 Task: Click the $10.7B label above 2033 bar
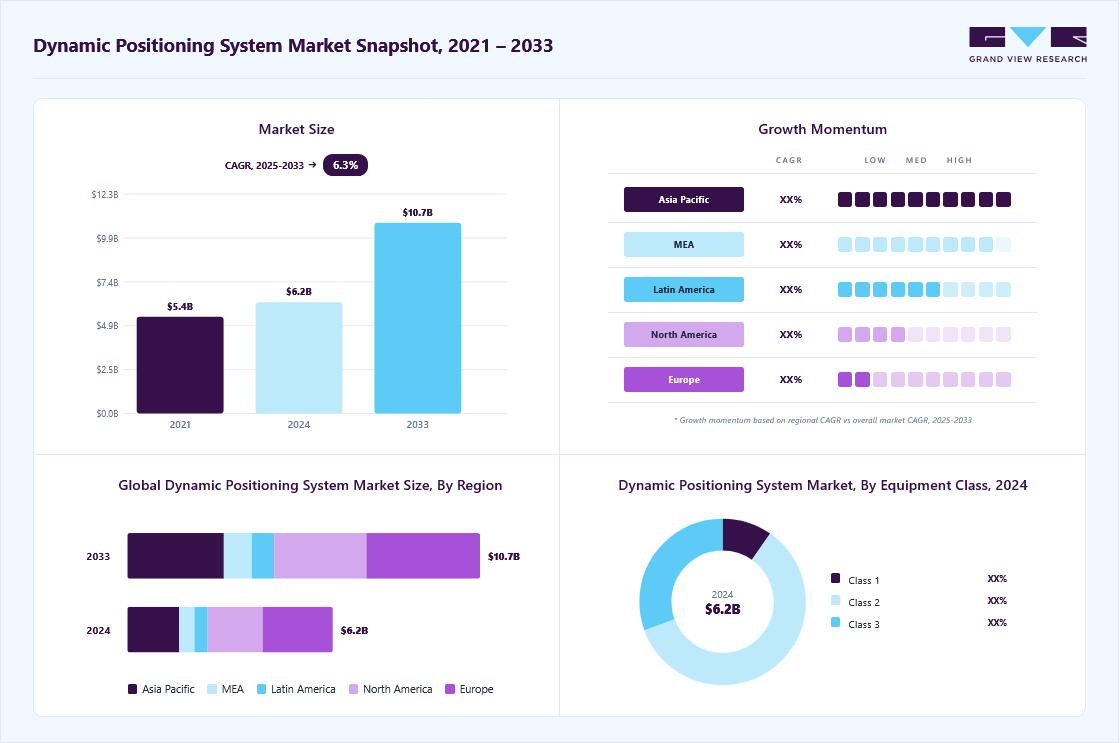pos(418,212)
